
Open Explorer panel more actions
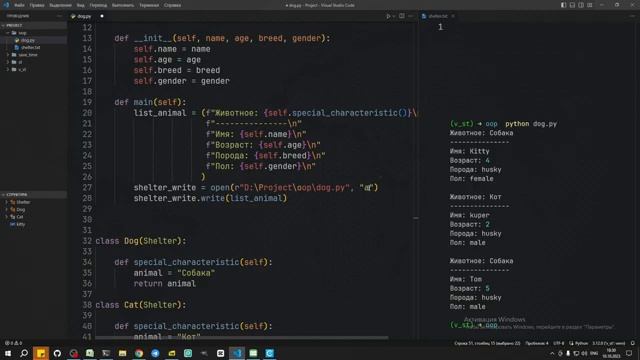tap(60, 16)
